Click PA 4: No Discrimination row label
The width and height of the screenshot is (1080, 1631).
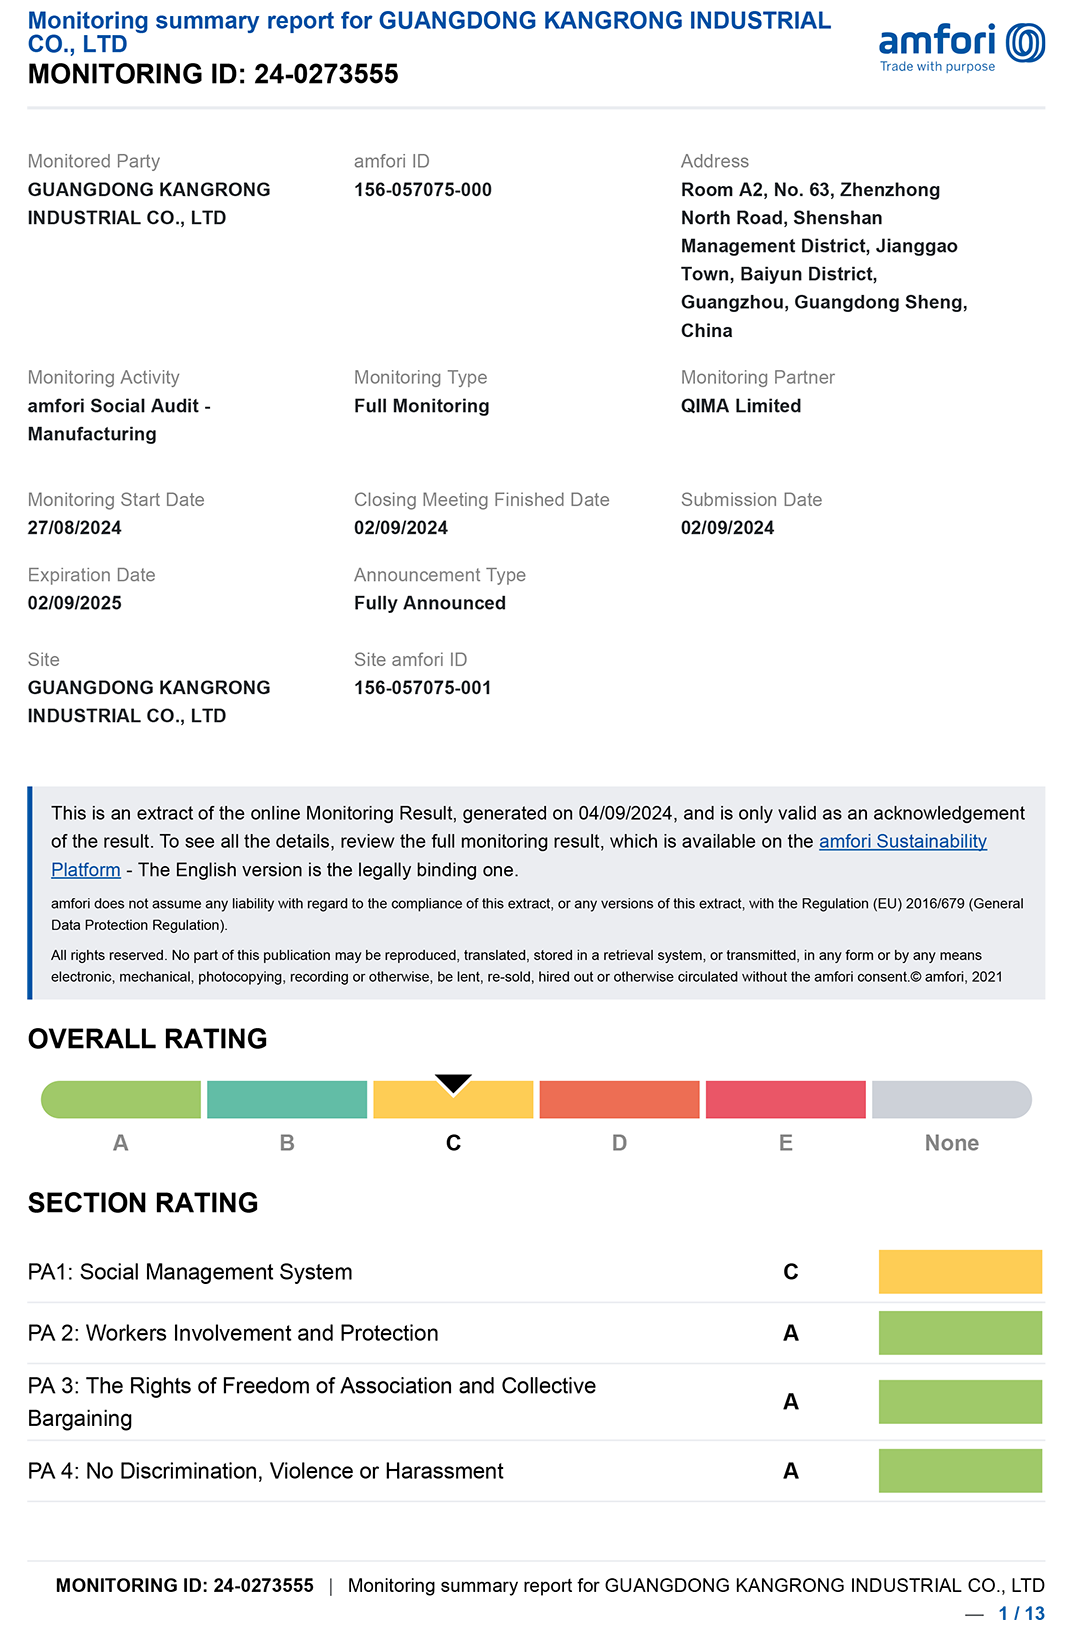[266, 1471]
